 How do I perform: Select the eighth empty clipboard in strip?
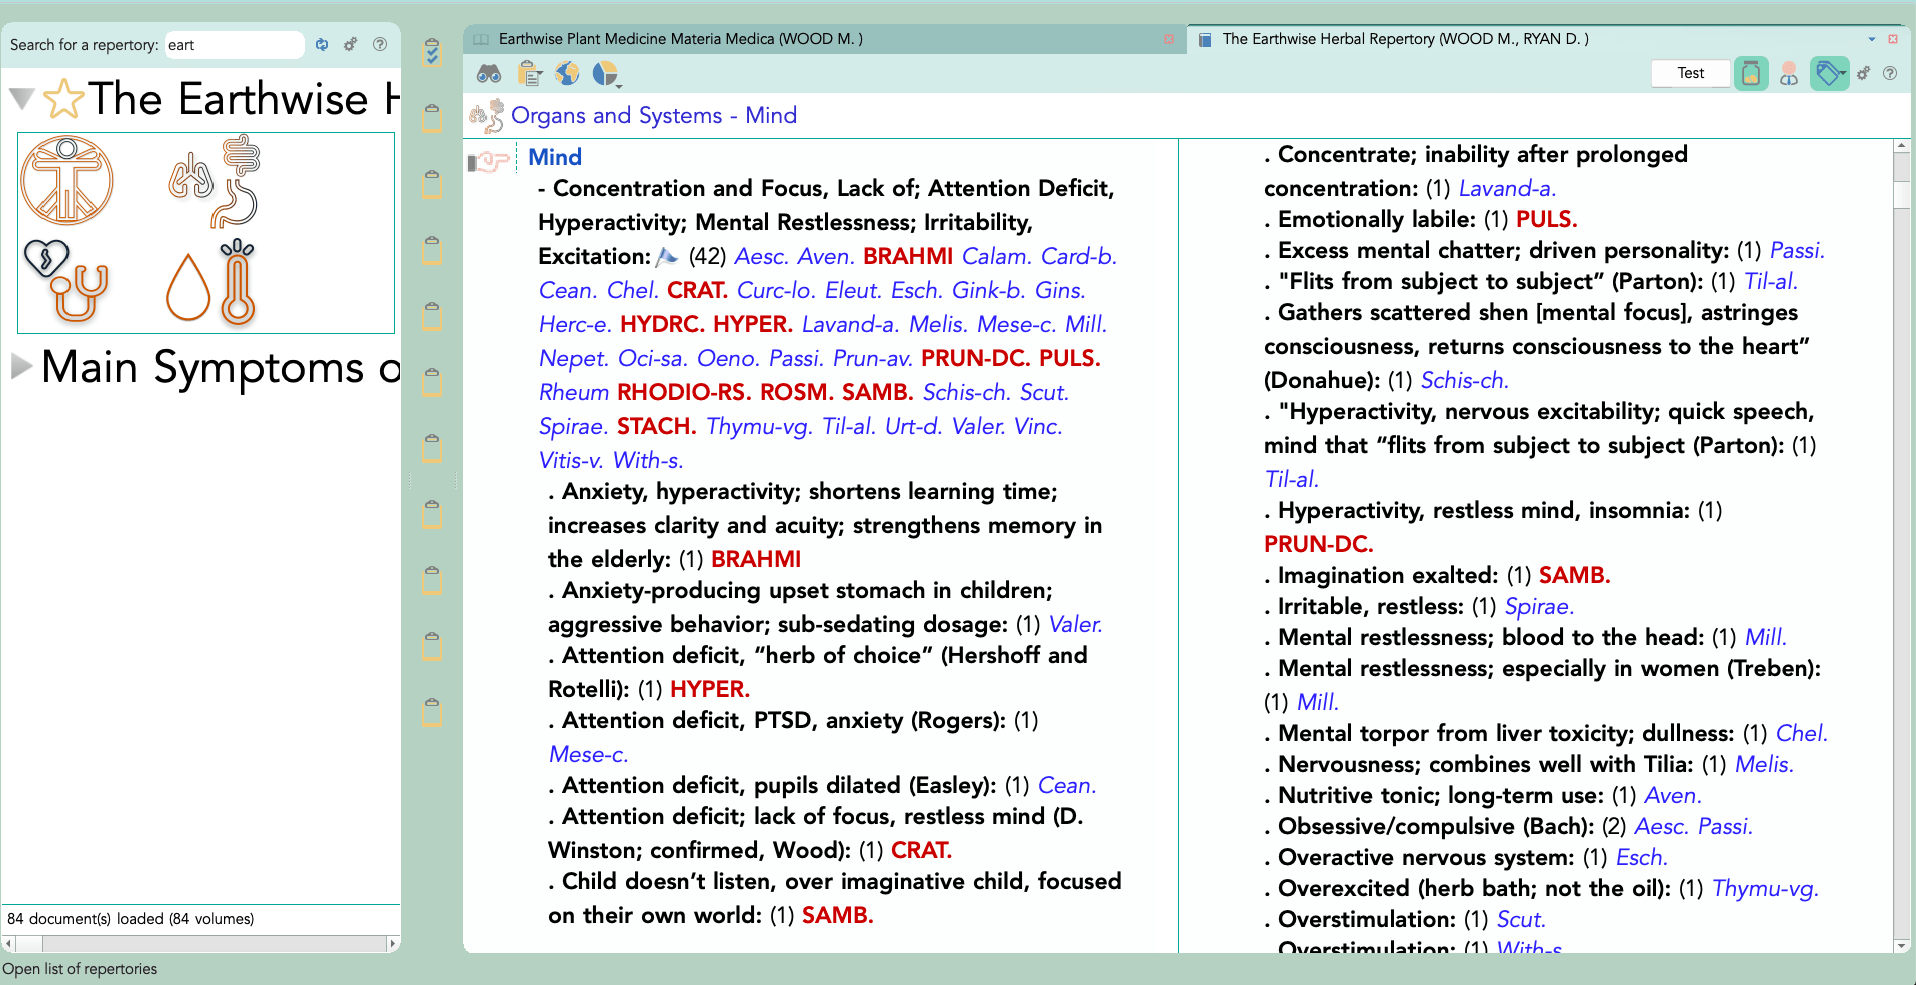point(432,580)
